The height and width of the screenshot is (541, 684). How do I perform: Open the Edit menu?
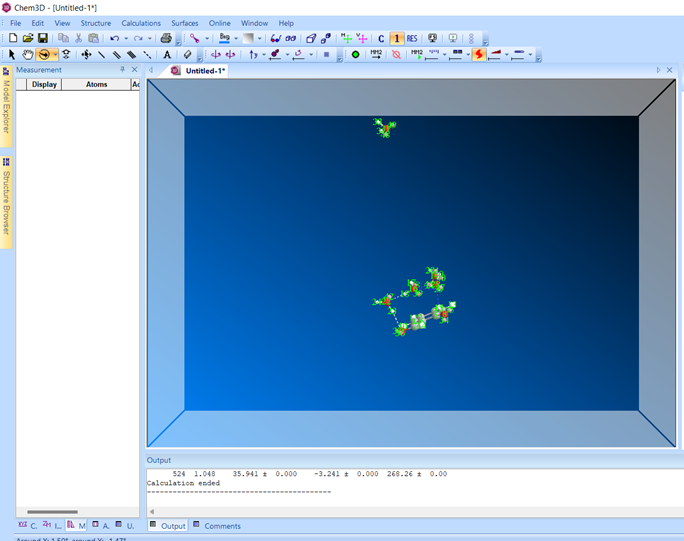point(38,23)
